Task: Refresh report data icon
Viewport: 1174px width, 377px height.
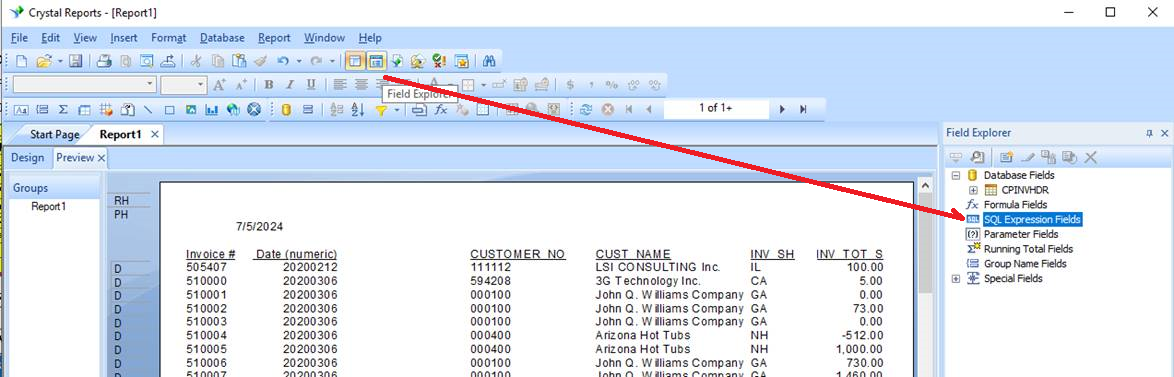Action: [586, 109]
